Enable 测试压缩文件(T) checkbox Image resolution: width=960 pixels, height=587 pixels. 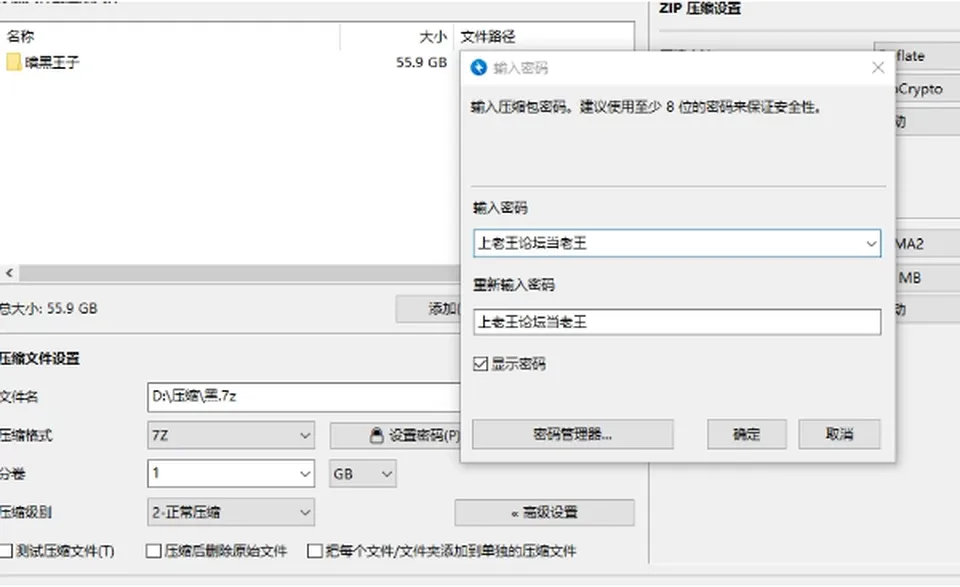[6, 551]
